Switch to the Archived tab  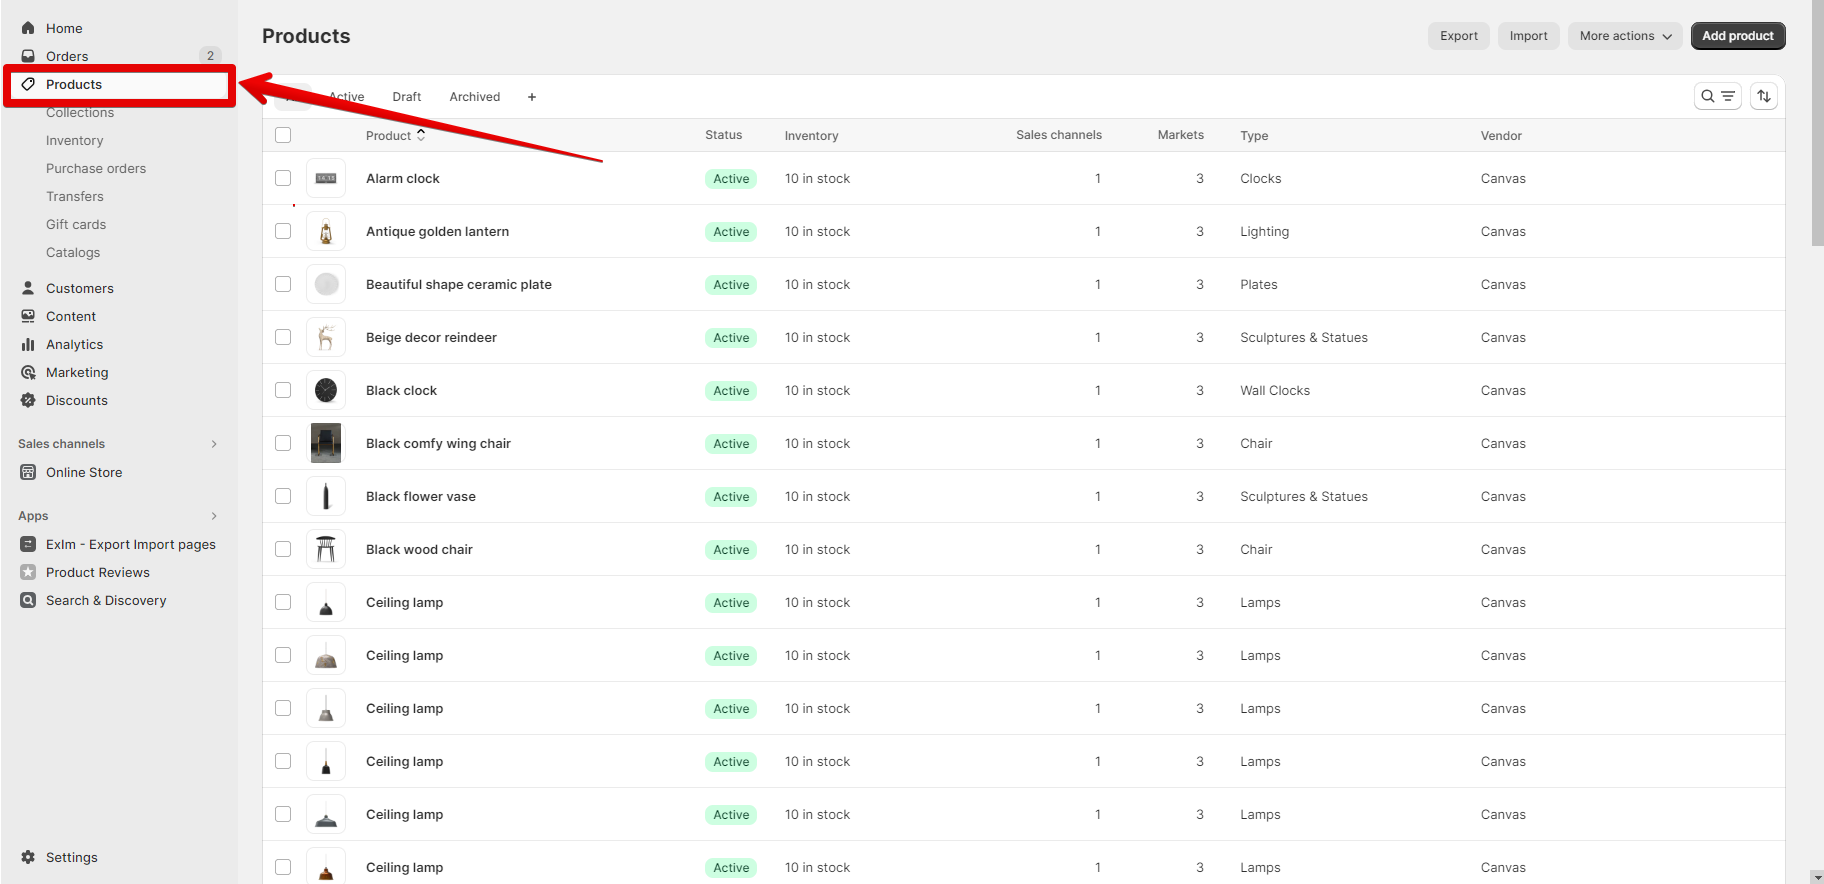(474, 97)
